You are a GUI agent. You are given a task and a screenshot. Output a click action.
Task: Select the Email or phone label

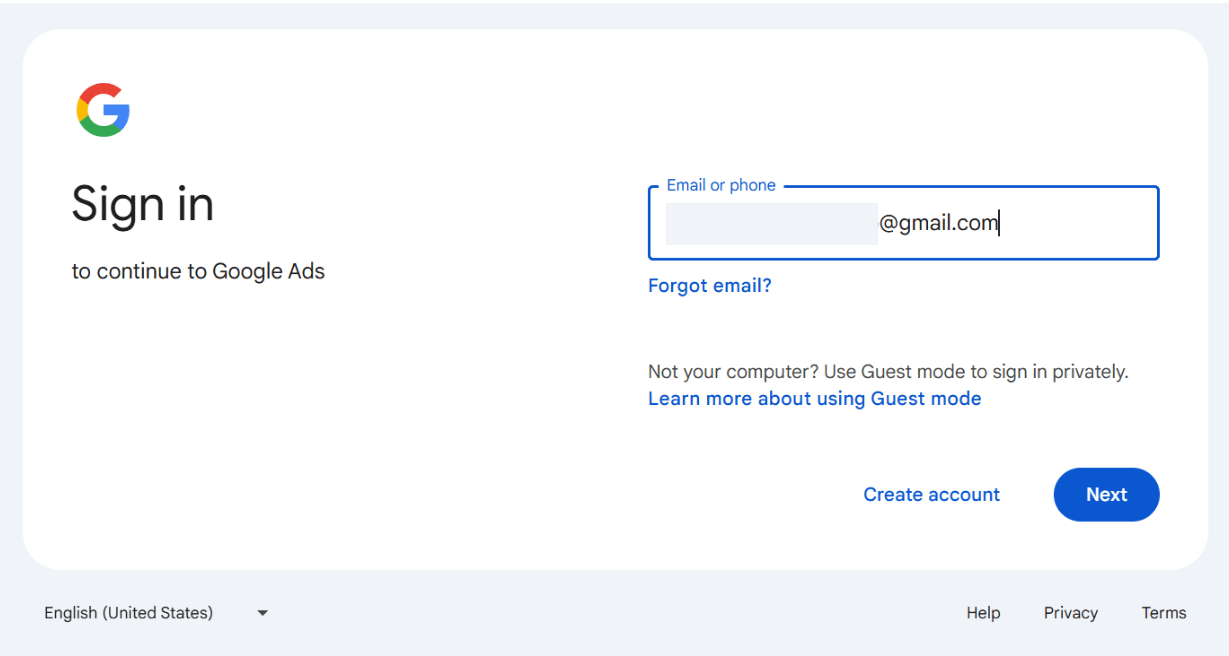pos(720,185)
